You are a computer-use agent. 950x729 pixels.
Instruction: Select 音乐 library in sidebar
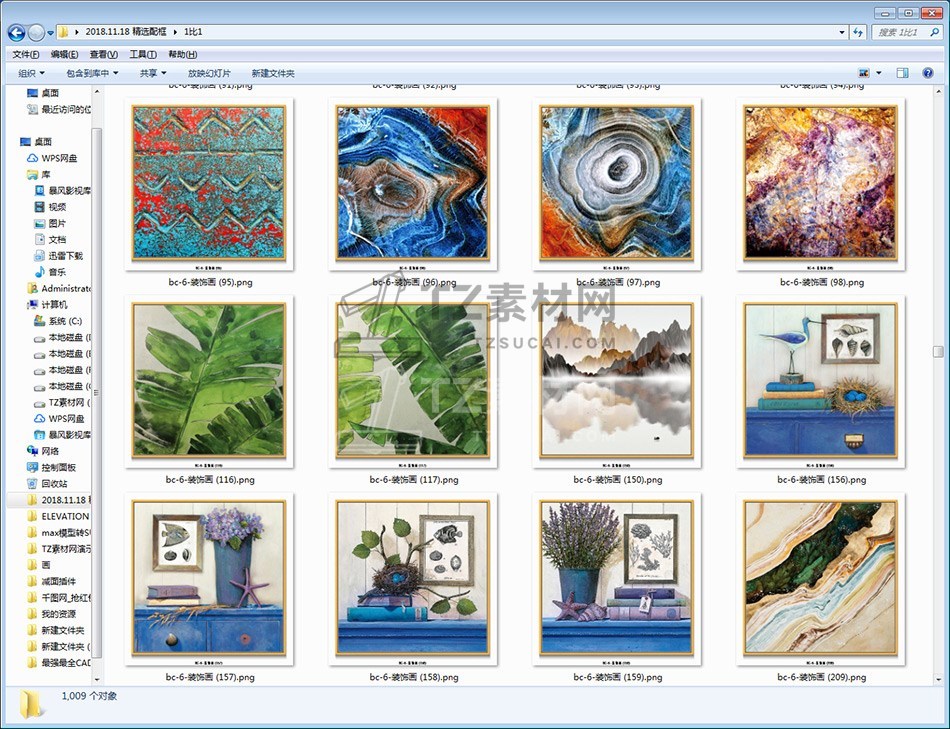[x=56, y=272]
